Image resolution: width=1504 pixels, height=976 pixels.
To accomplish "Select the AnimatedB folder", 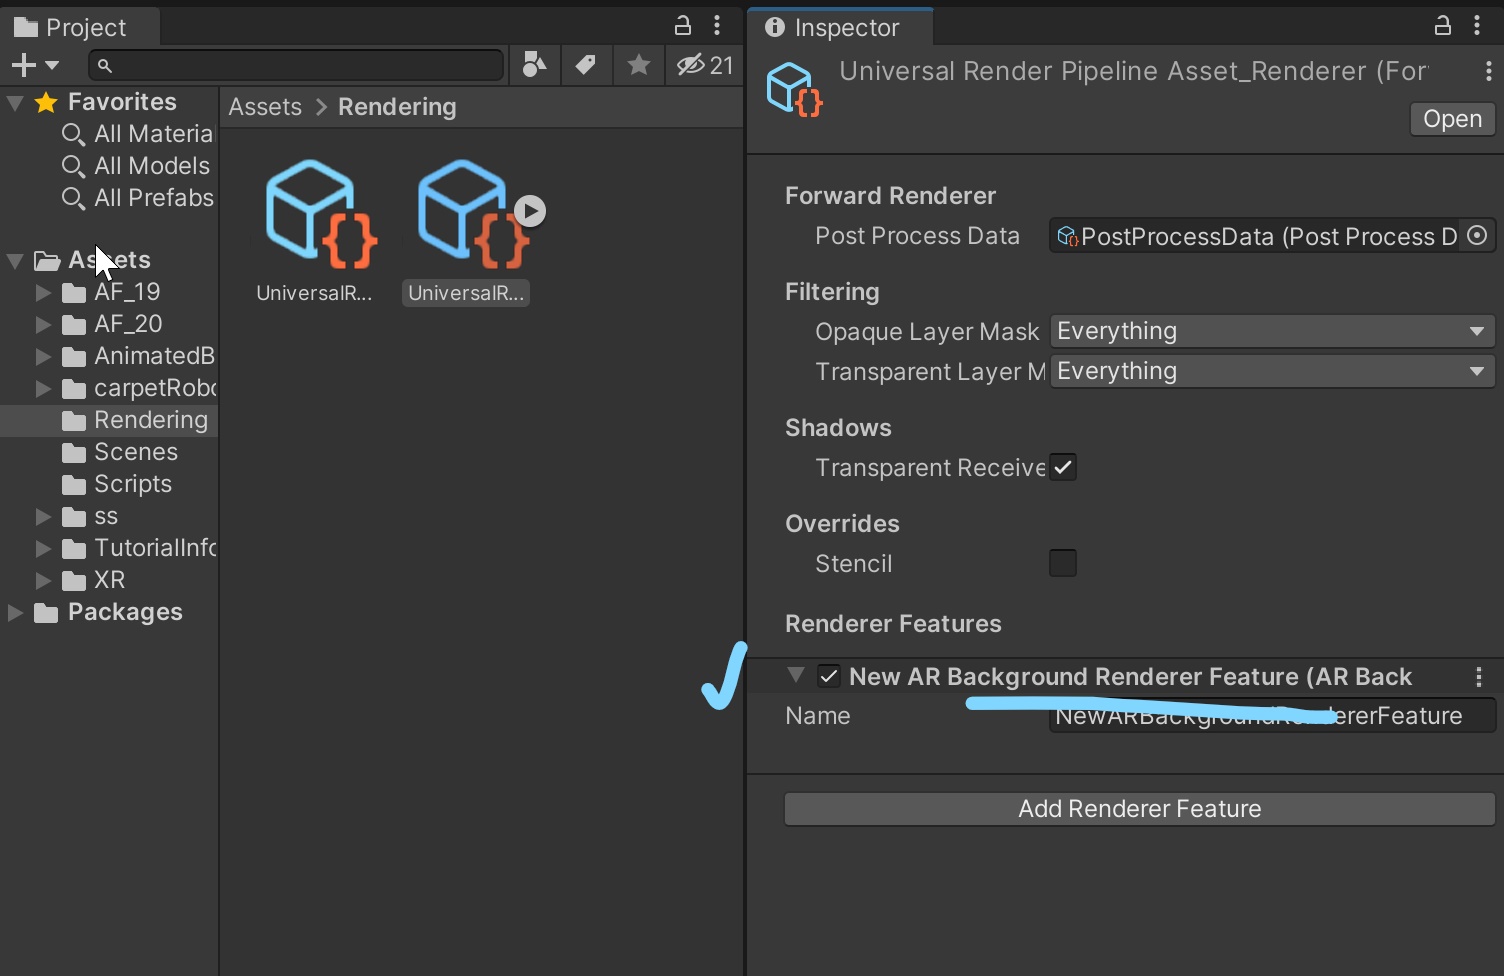I will [x=138, y=356].
